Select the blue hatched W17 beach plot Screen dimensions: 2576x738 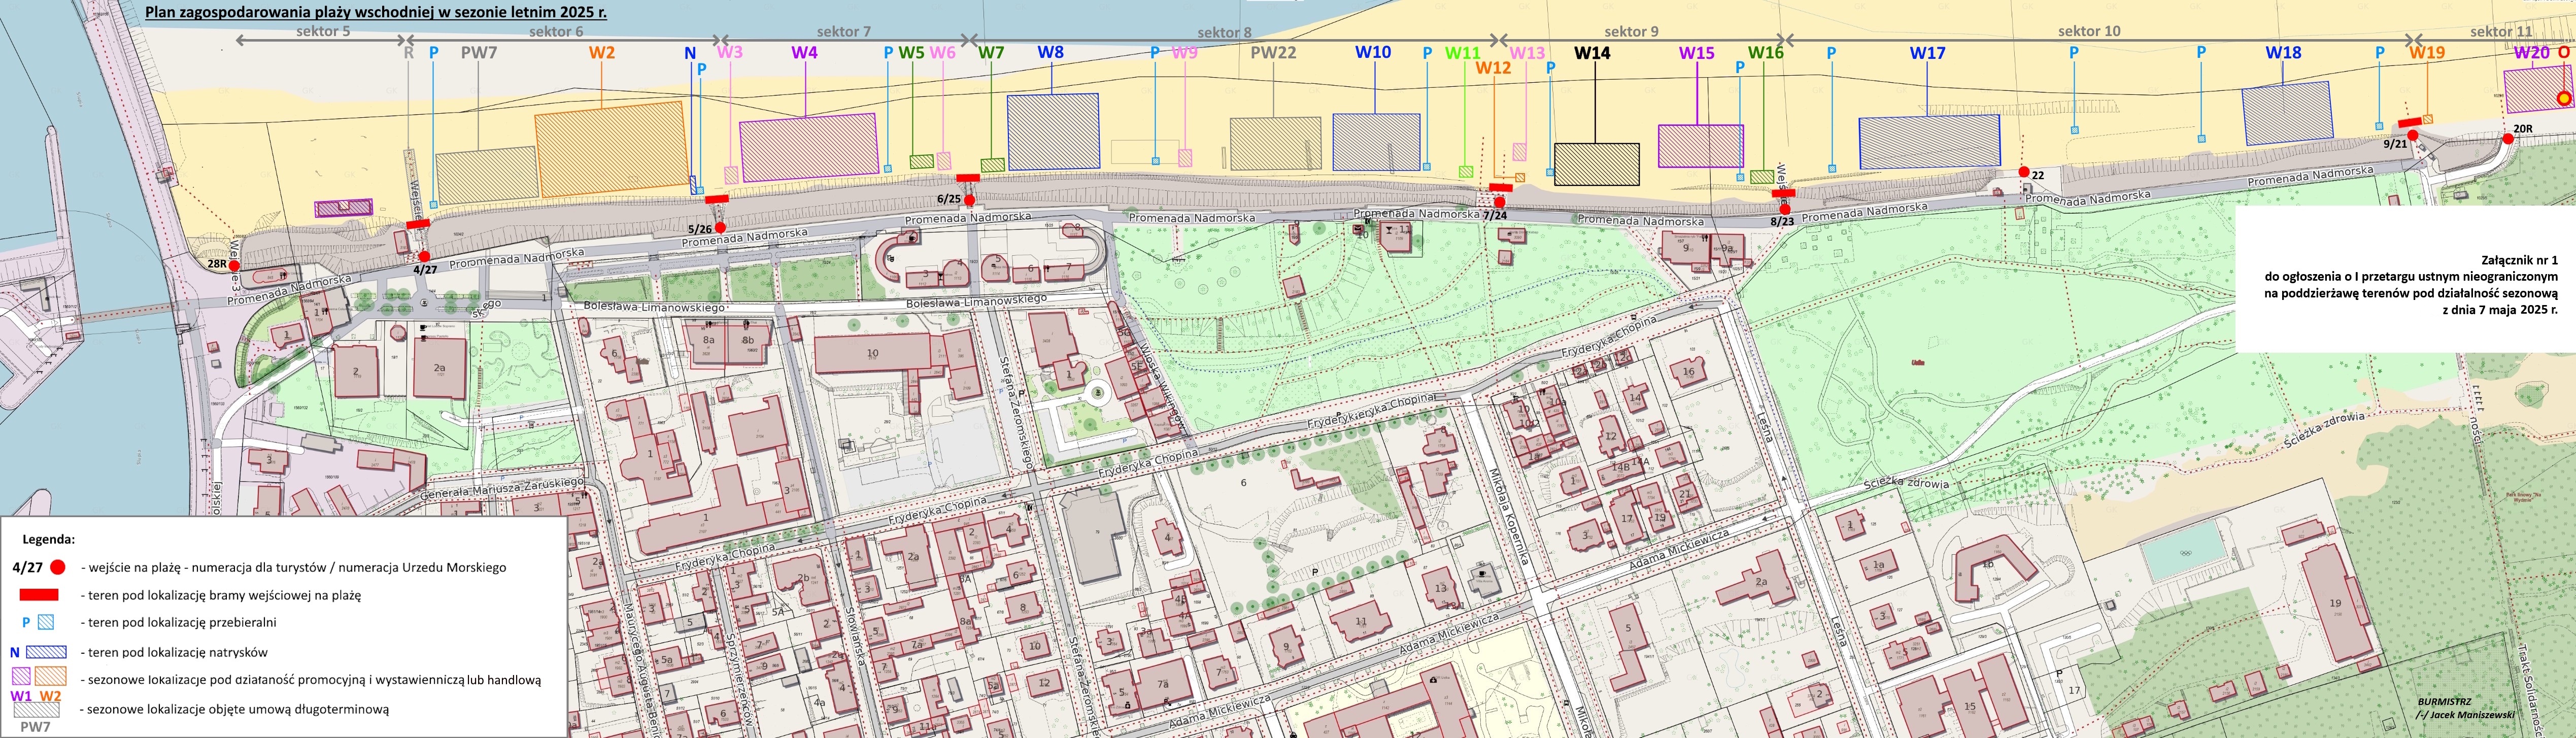1929,141
